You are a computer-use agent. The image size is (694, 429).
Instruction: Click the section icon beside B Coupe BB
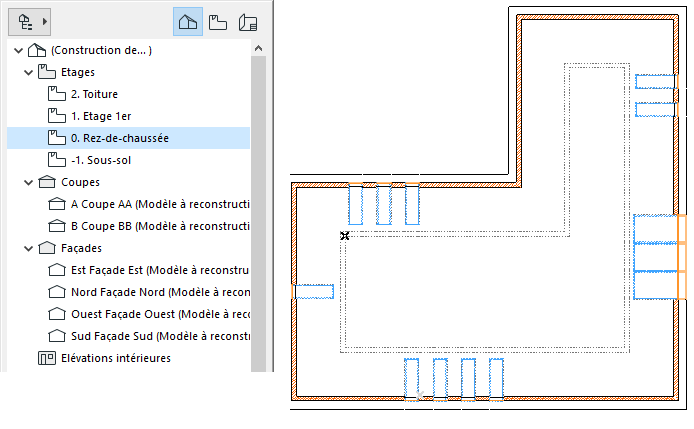coord(57,226)
